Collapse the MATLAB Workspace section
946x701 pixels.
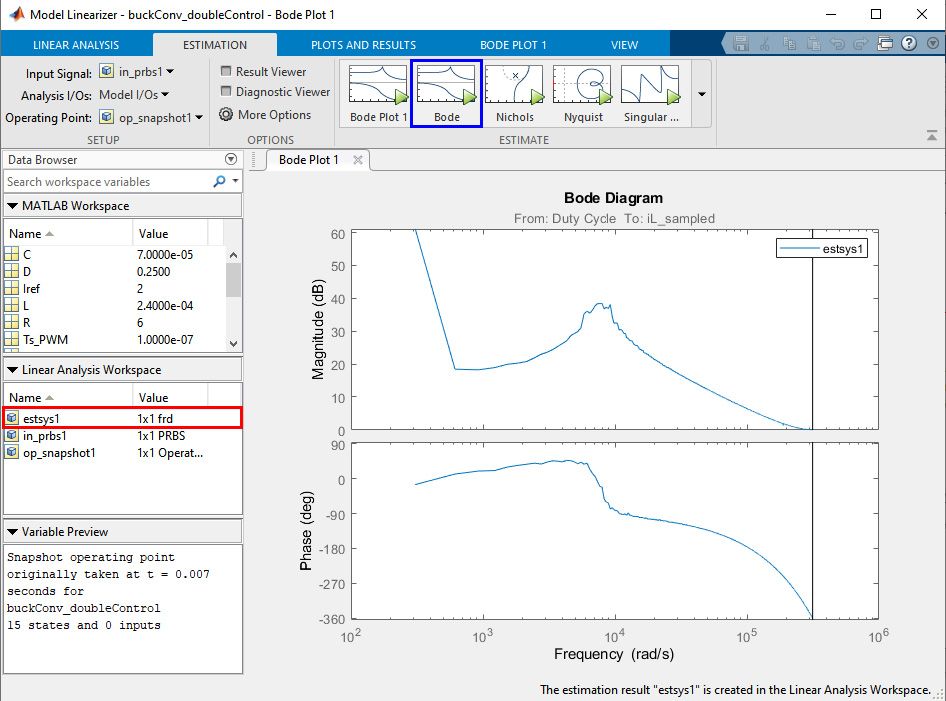(13, 206)
